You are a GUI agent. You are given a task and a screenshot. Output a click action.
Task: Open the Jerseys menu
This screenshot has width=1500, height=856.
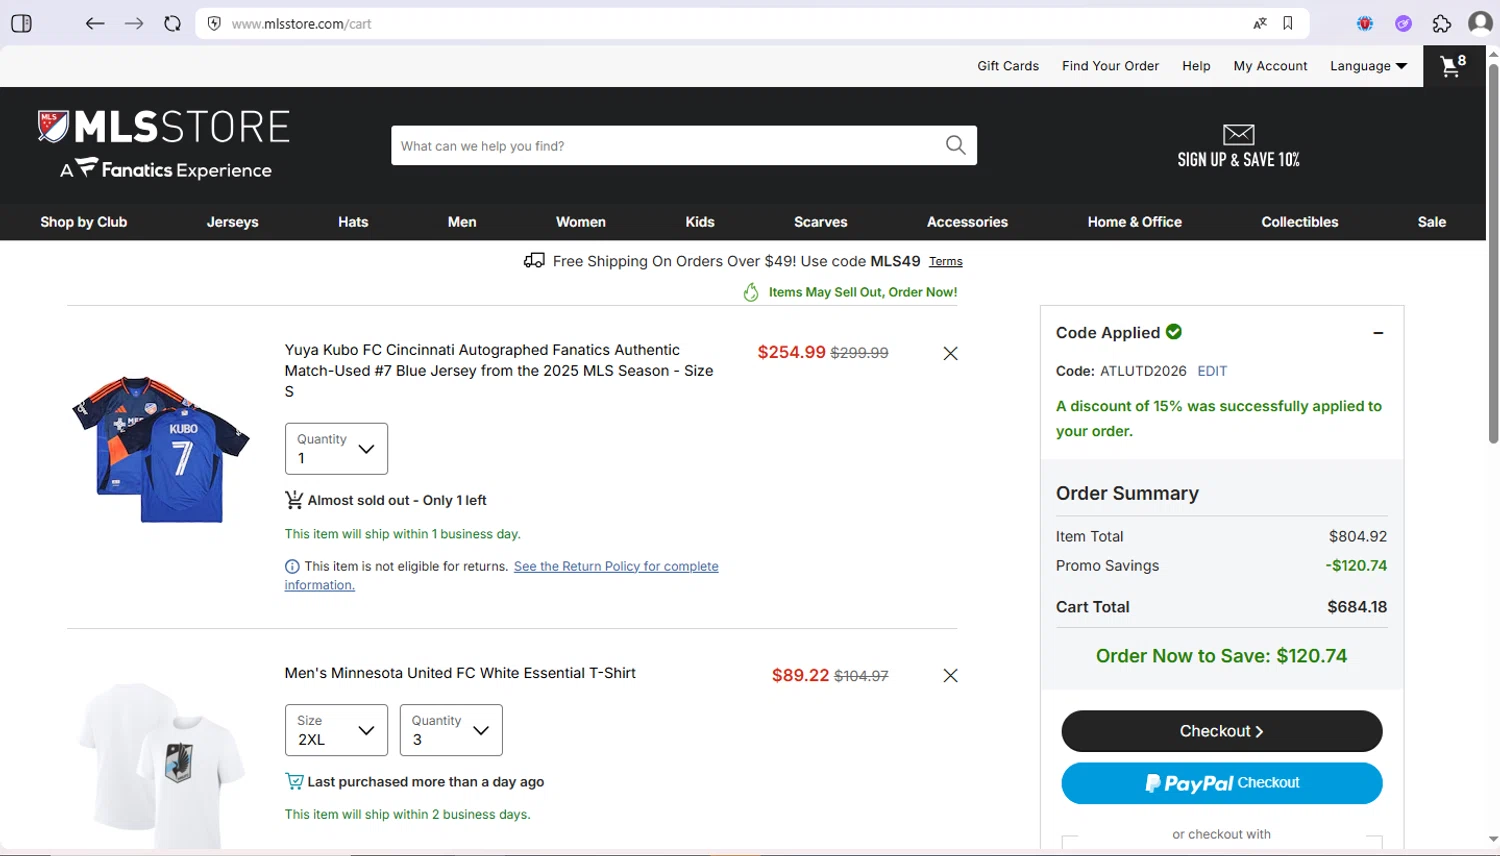[x=233, y=222]
